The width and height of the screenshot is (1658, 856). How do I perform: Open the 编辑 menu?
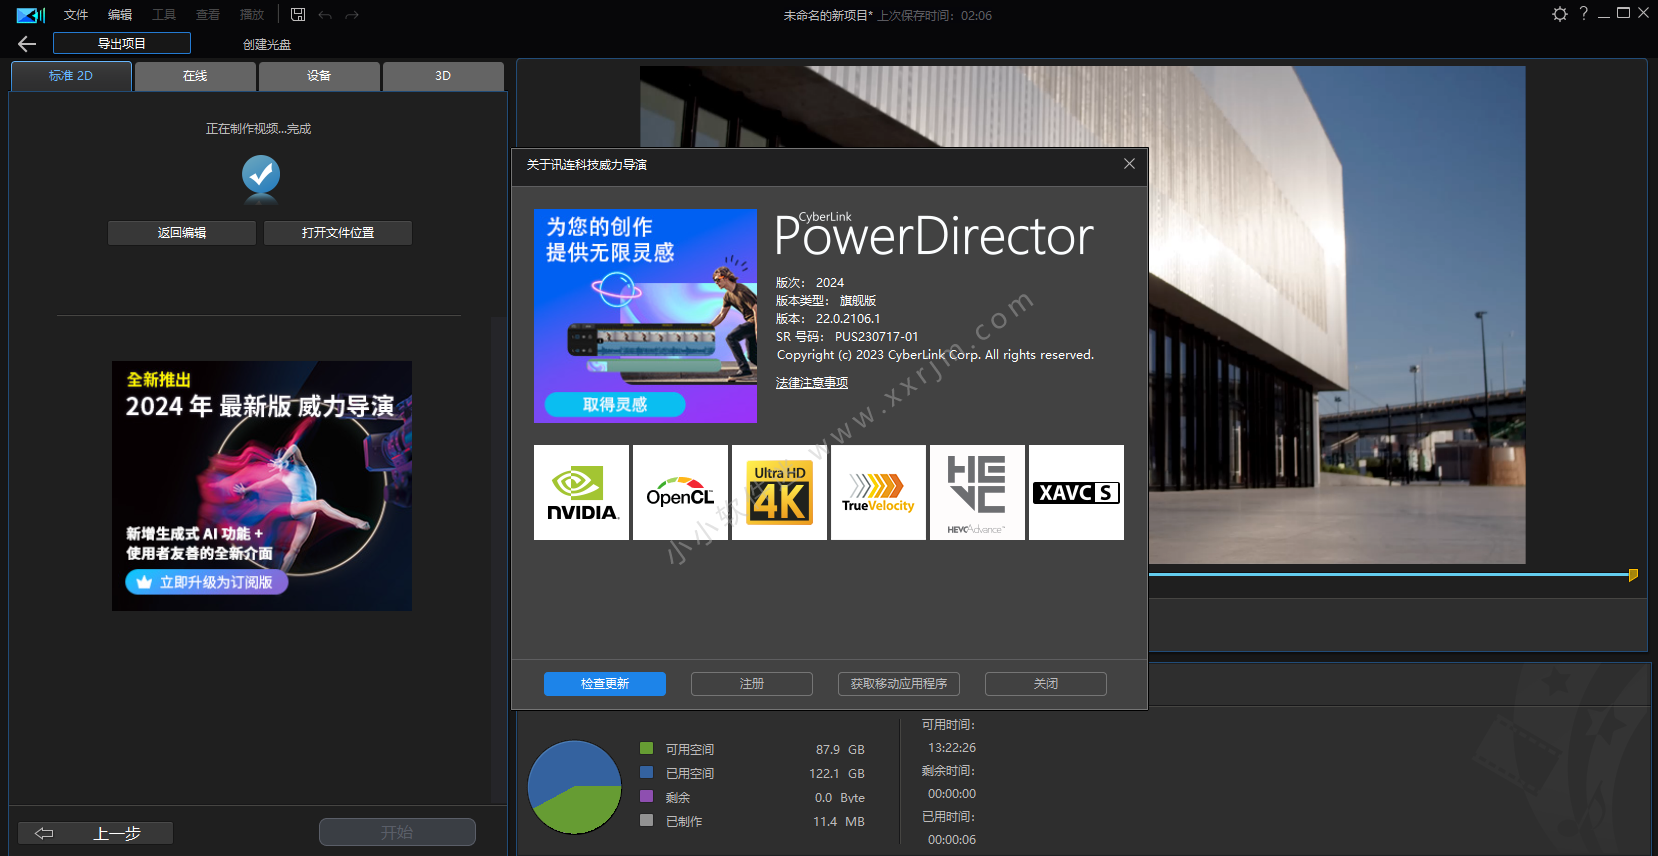[120, 15]
